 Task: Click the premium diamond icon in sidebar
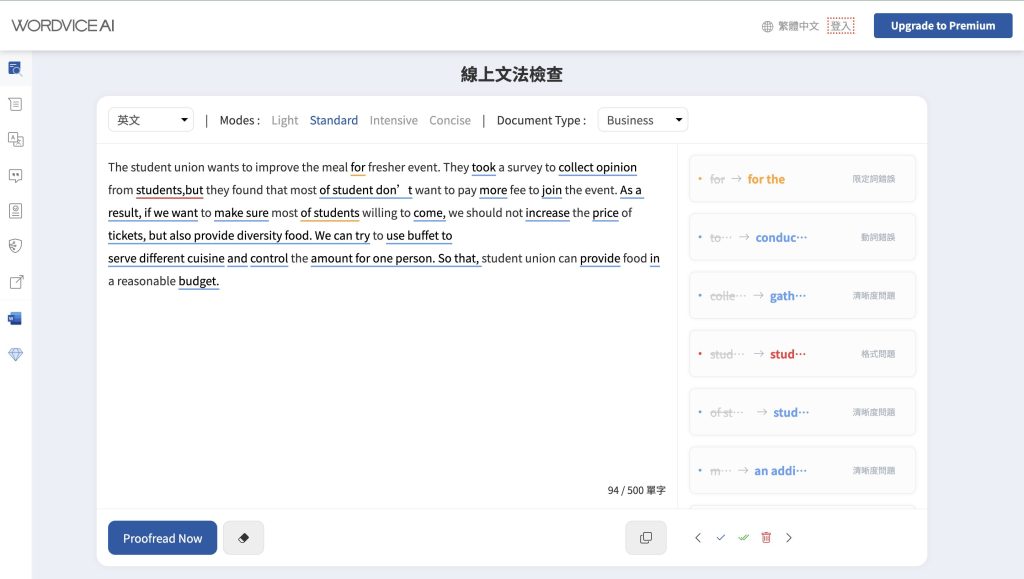click(15, 355)
